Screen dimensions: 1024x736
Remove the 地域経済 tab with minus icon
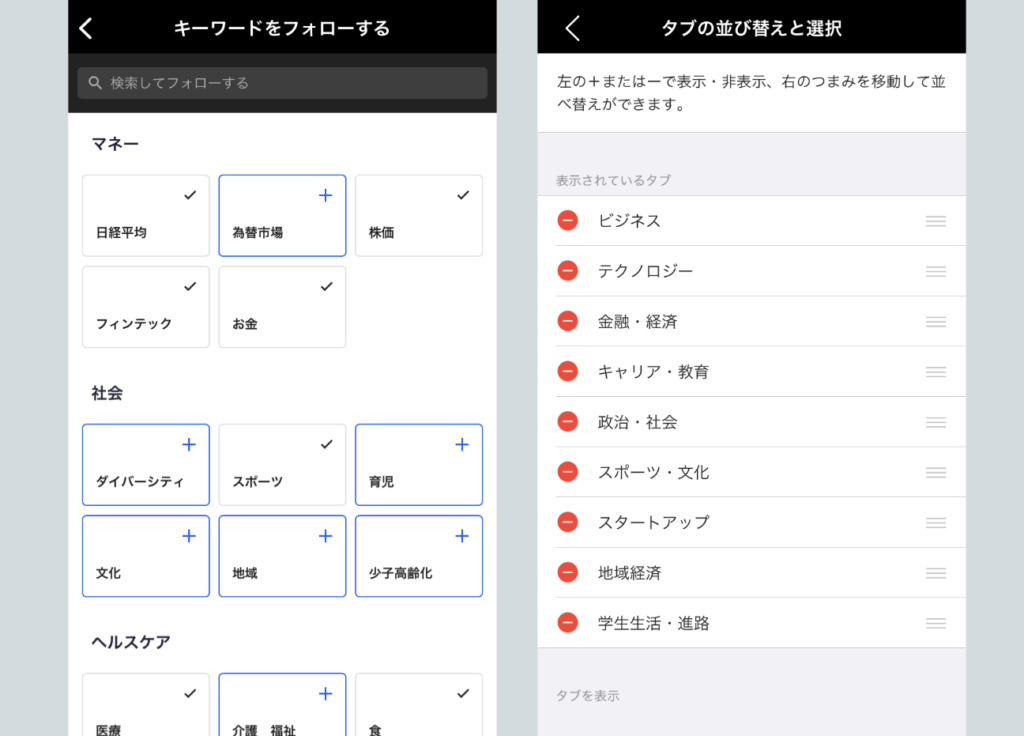pyautogui.click(x=568, y=573)
